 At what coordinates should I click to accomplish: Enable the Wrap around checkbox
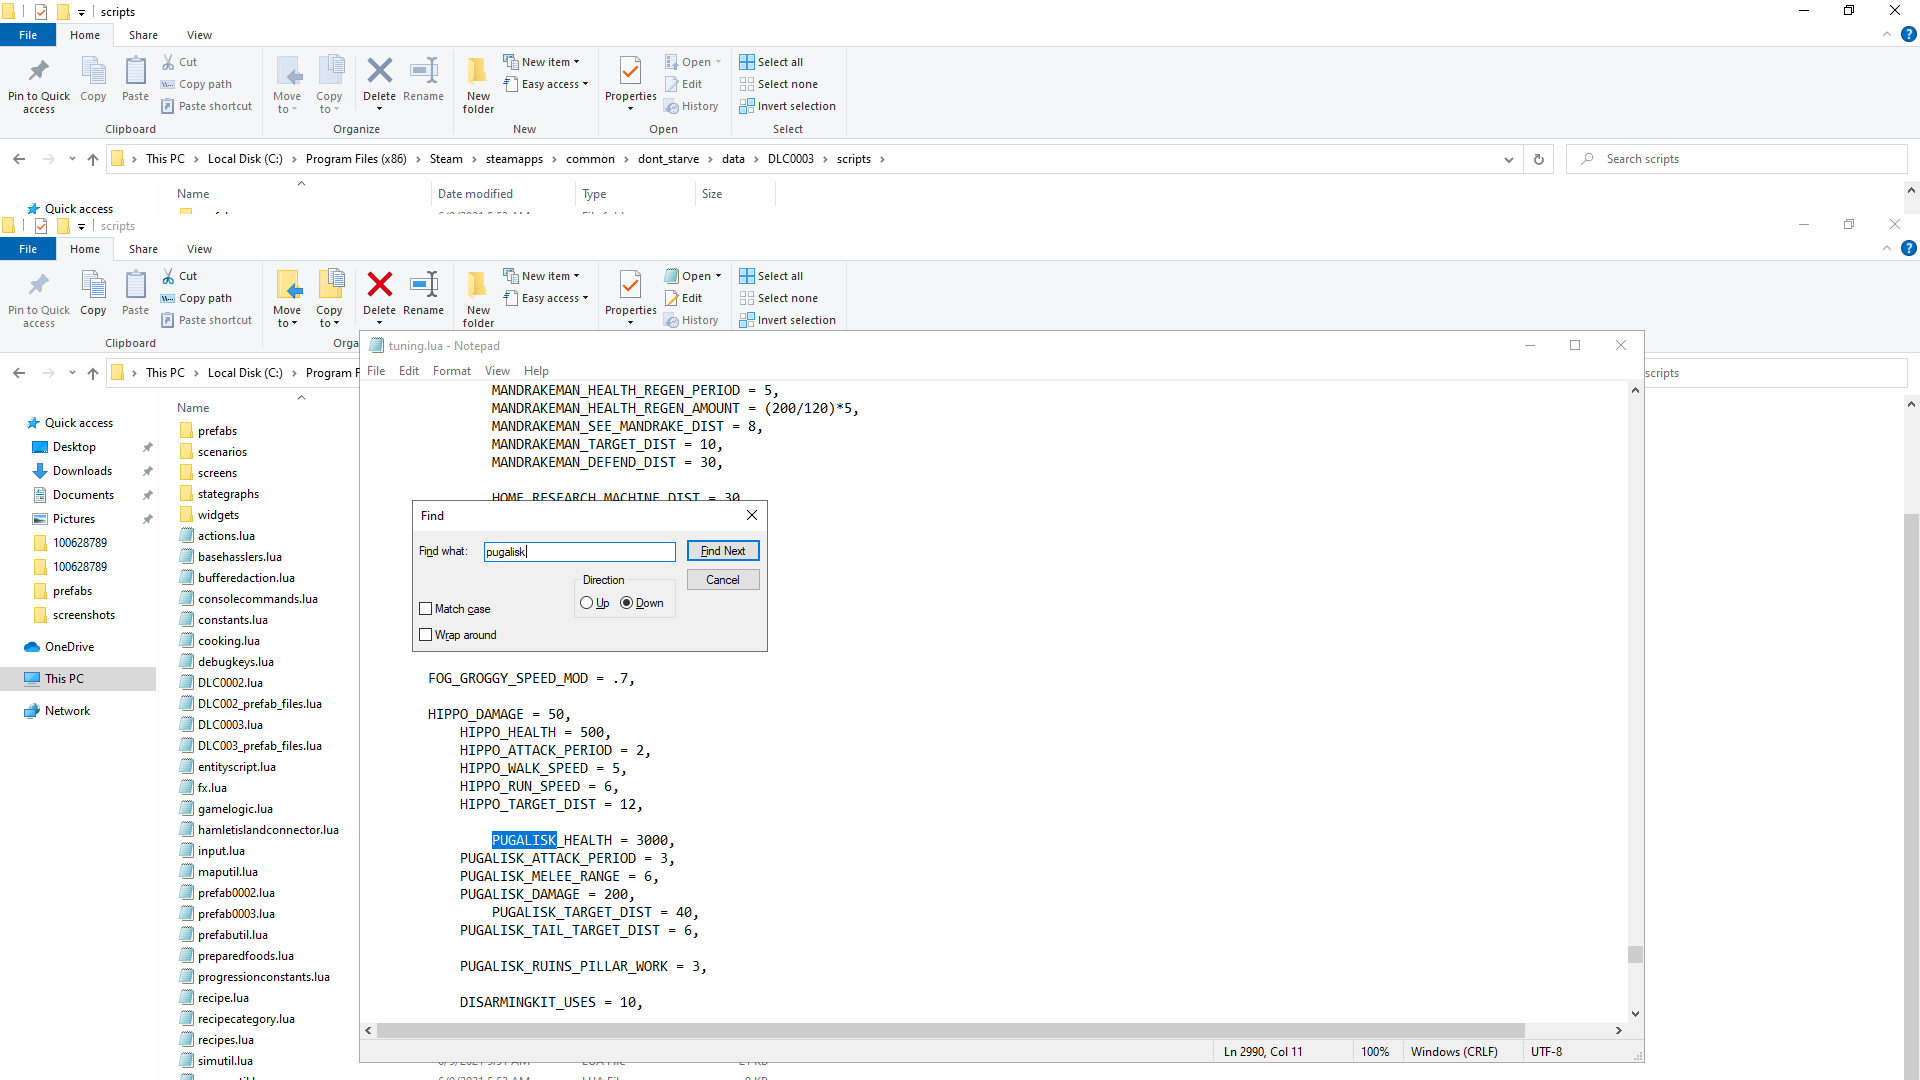pyautogui.click(x=426, y=635)
